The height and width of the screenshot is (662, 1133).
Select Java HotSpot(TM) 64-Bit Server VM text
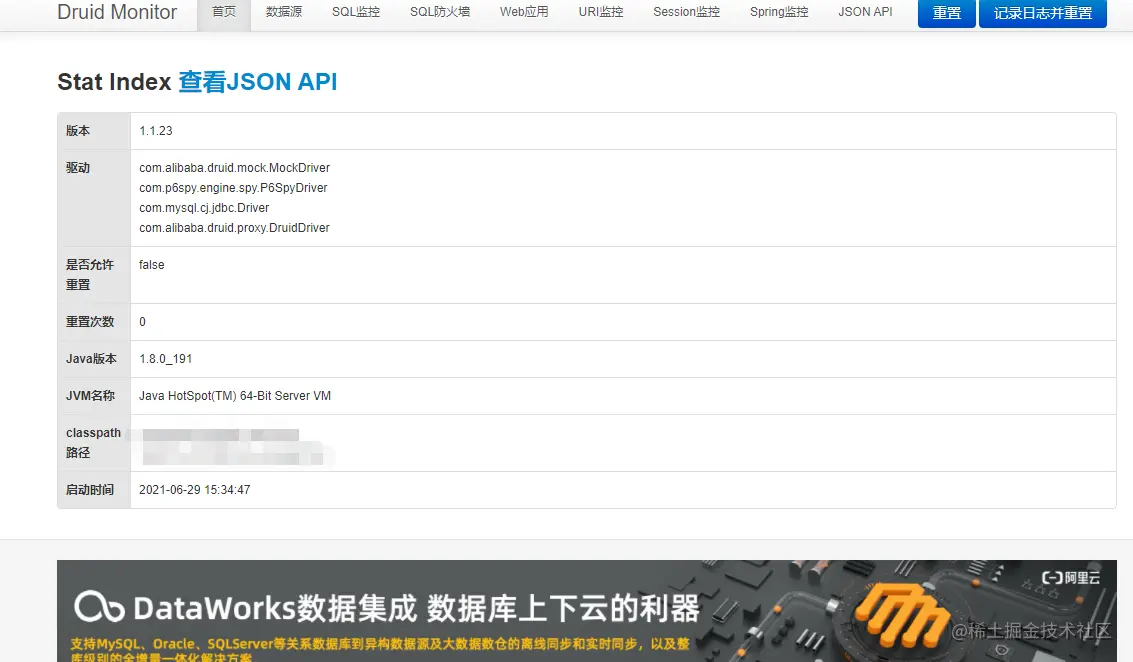pyautogui.click(x=235, y=396)
